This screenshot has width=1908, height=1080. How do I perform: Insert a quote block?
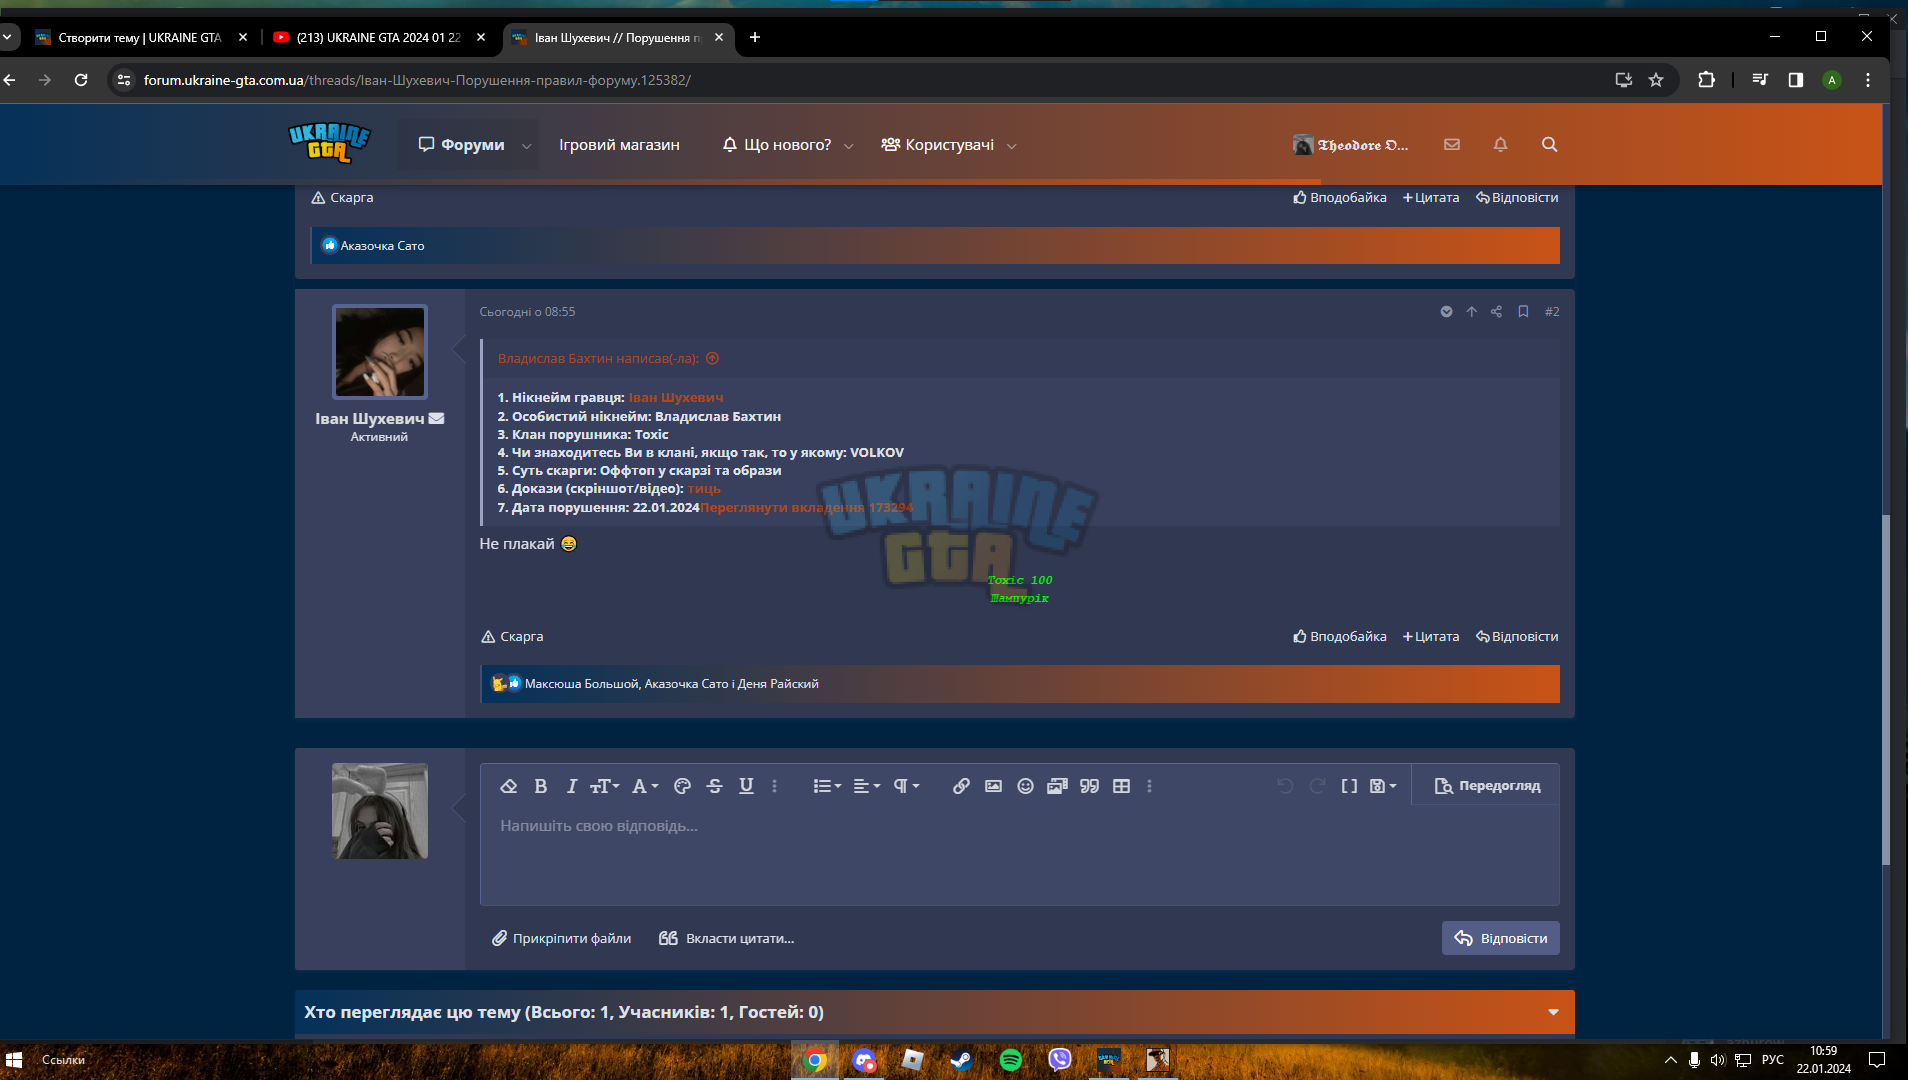coord(1089,786)
